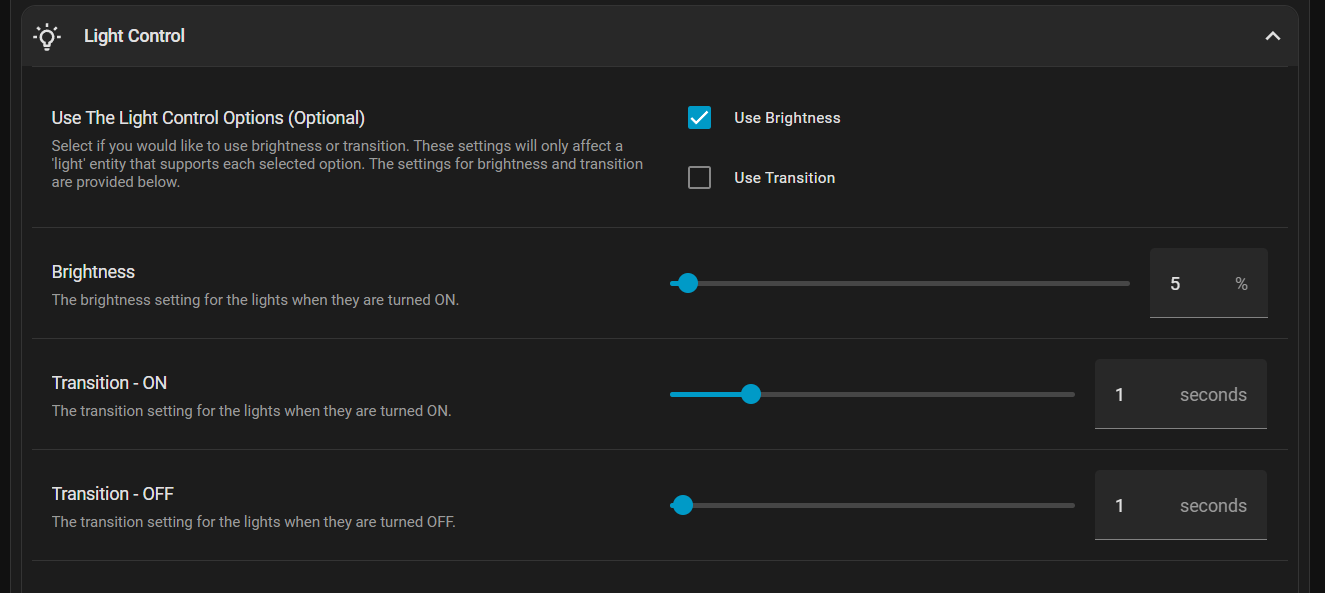Click the Light Control header title
Image resolution: width=1325 pixels, height=593 pixels.
pyautogui.click(x=134, y=36)
